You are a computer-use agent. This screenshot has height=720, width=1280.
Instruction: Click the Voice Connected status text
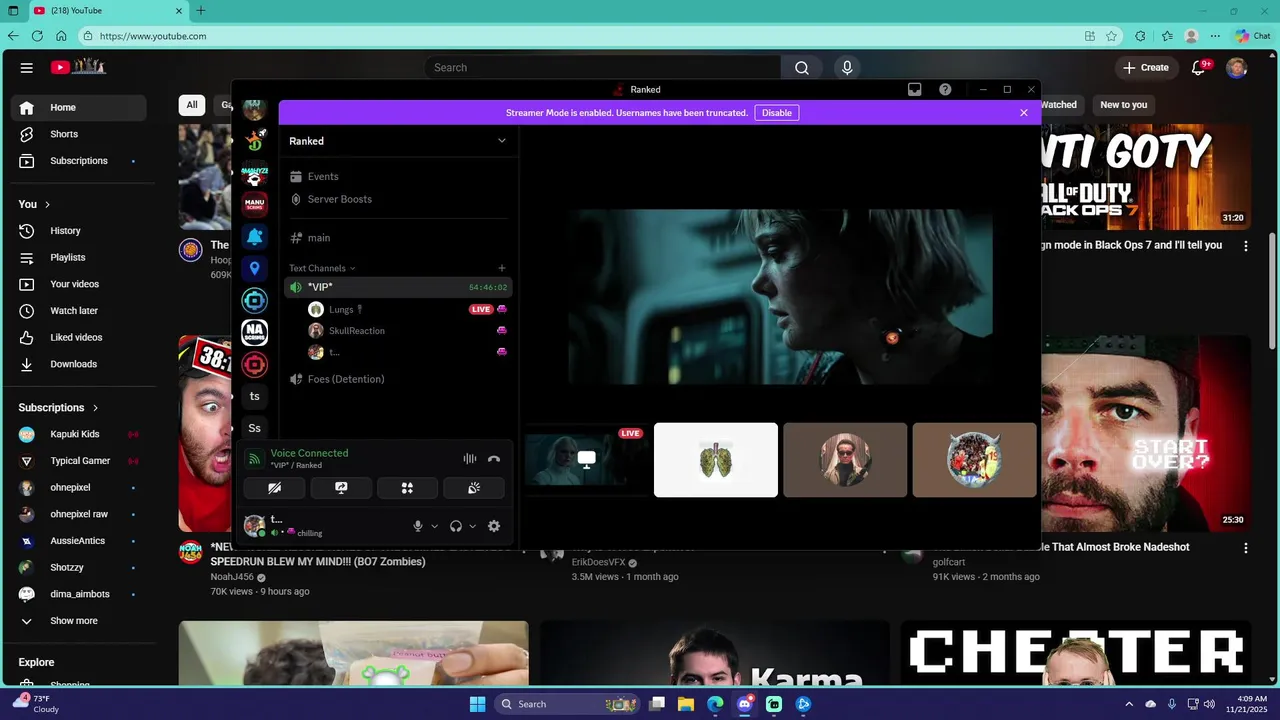pos(309,453)
